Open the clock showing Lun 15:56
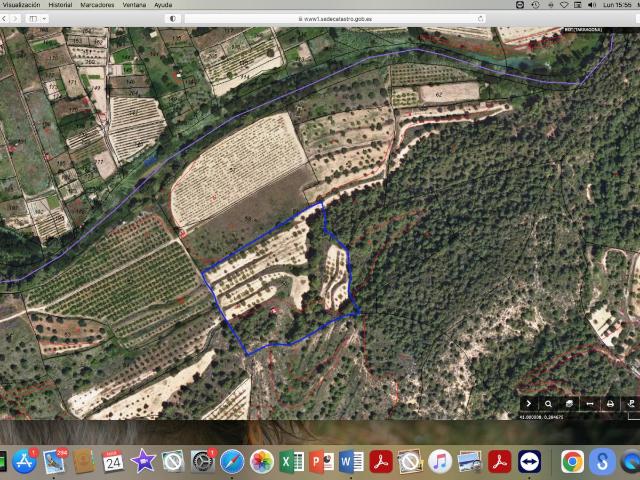The width and height of the screenshot is (640, 480). point(617,5)
